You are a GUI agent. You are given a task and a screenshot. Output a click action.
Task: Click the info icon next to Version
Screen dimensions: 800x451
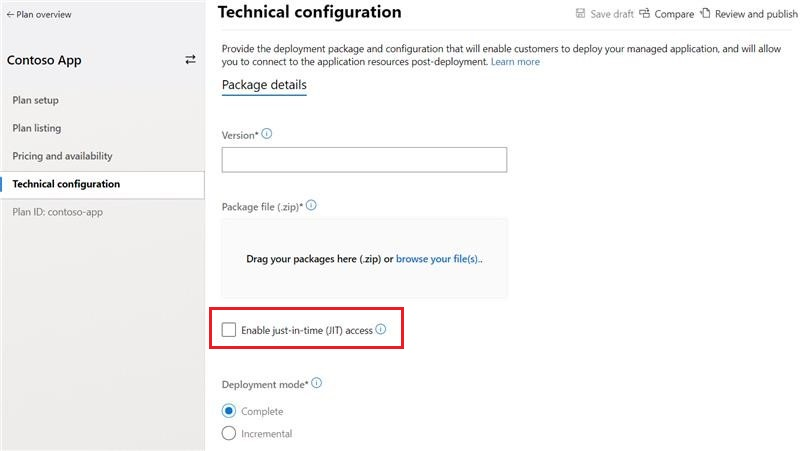266,134
